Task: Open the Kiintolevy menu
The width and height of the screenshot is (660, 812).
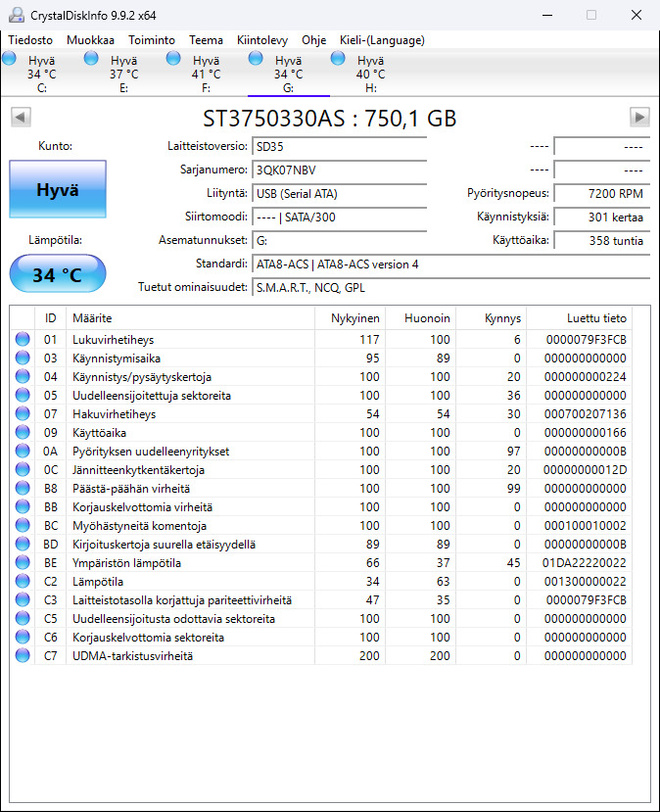Action: click(262, 40)
